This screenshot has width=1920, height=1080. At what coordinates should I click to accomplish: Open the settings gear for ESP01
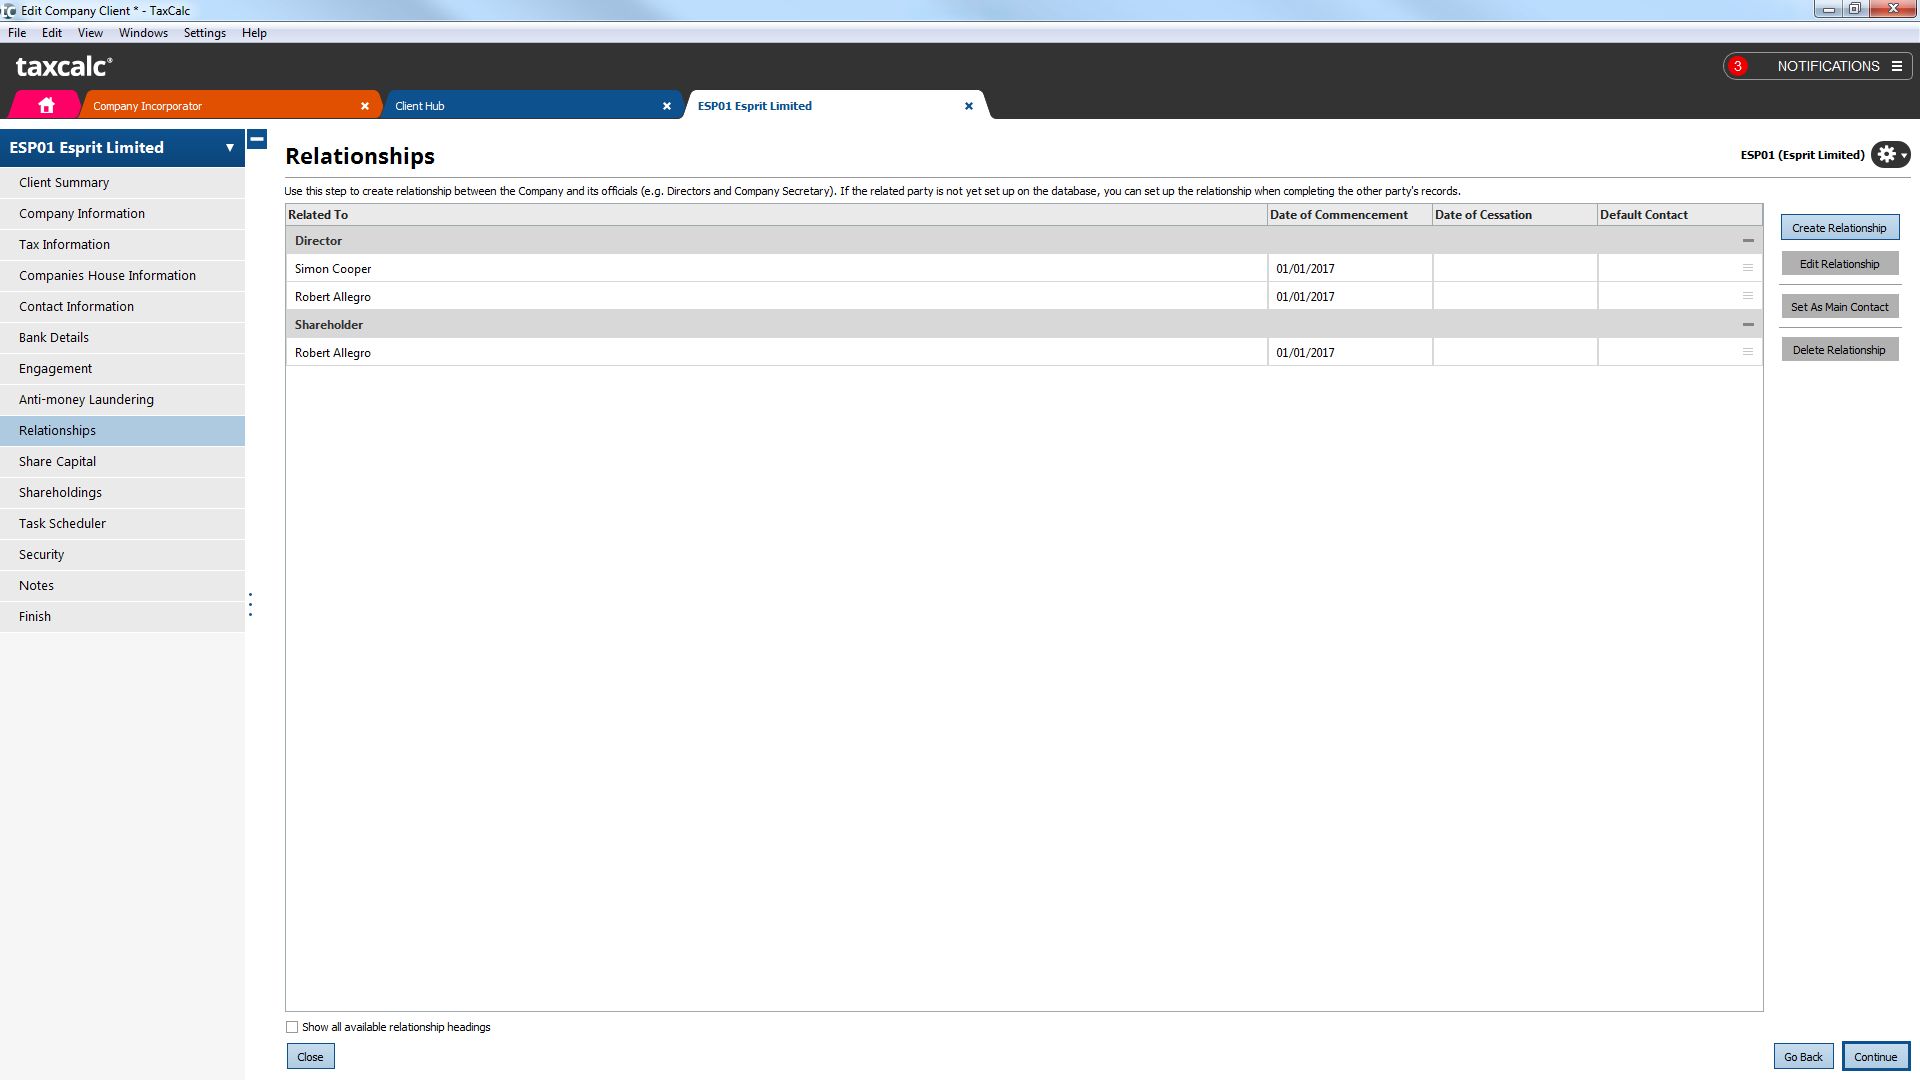(x=1889, y=154)
